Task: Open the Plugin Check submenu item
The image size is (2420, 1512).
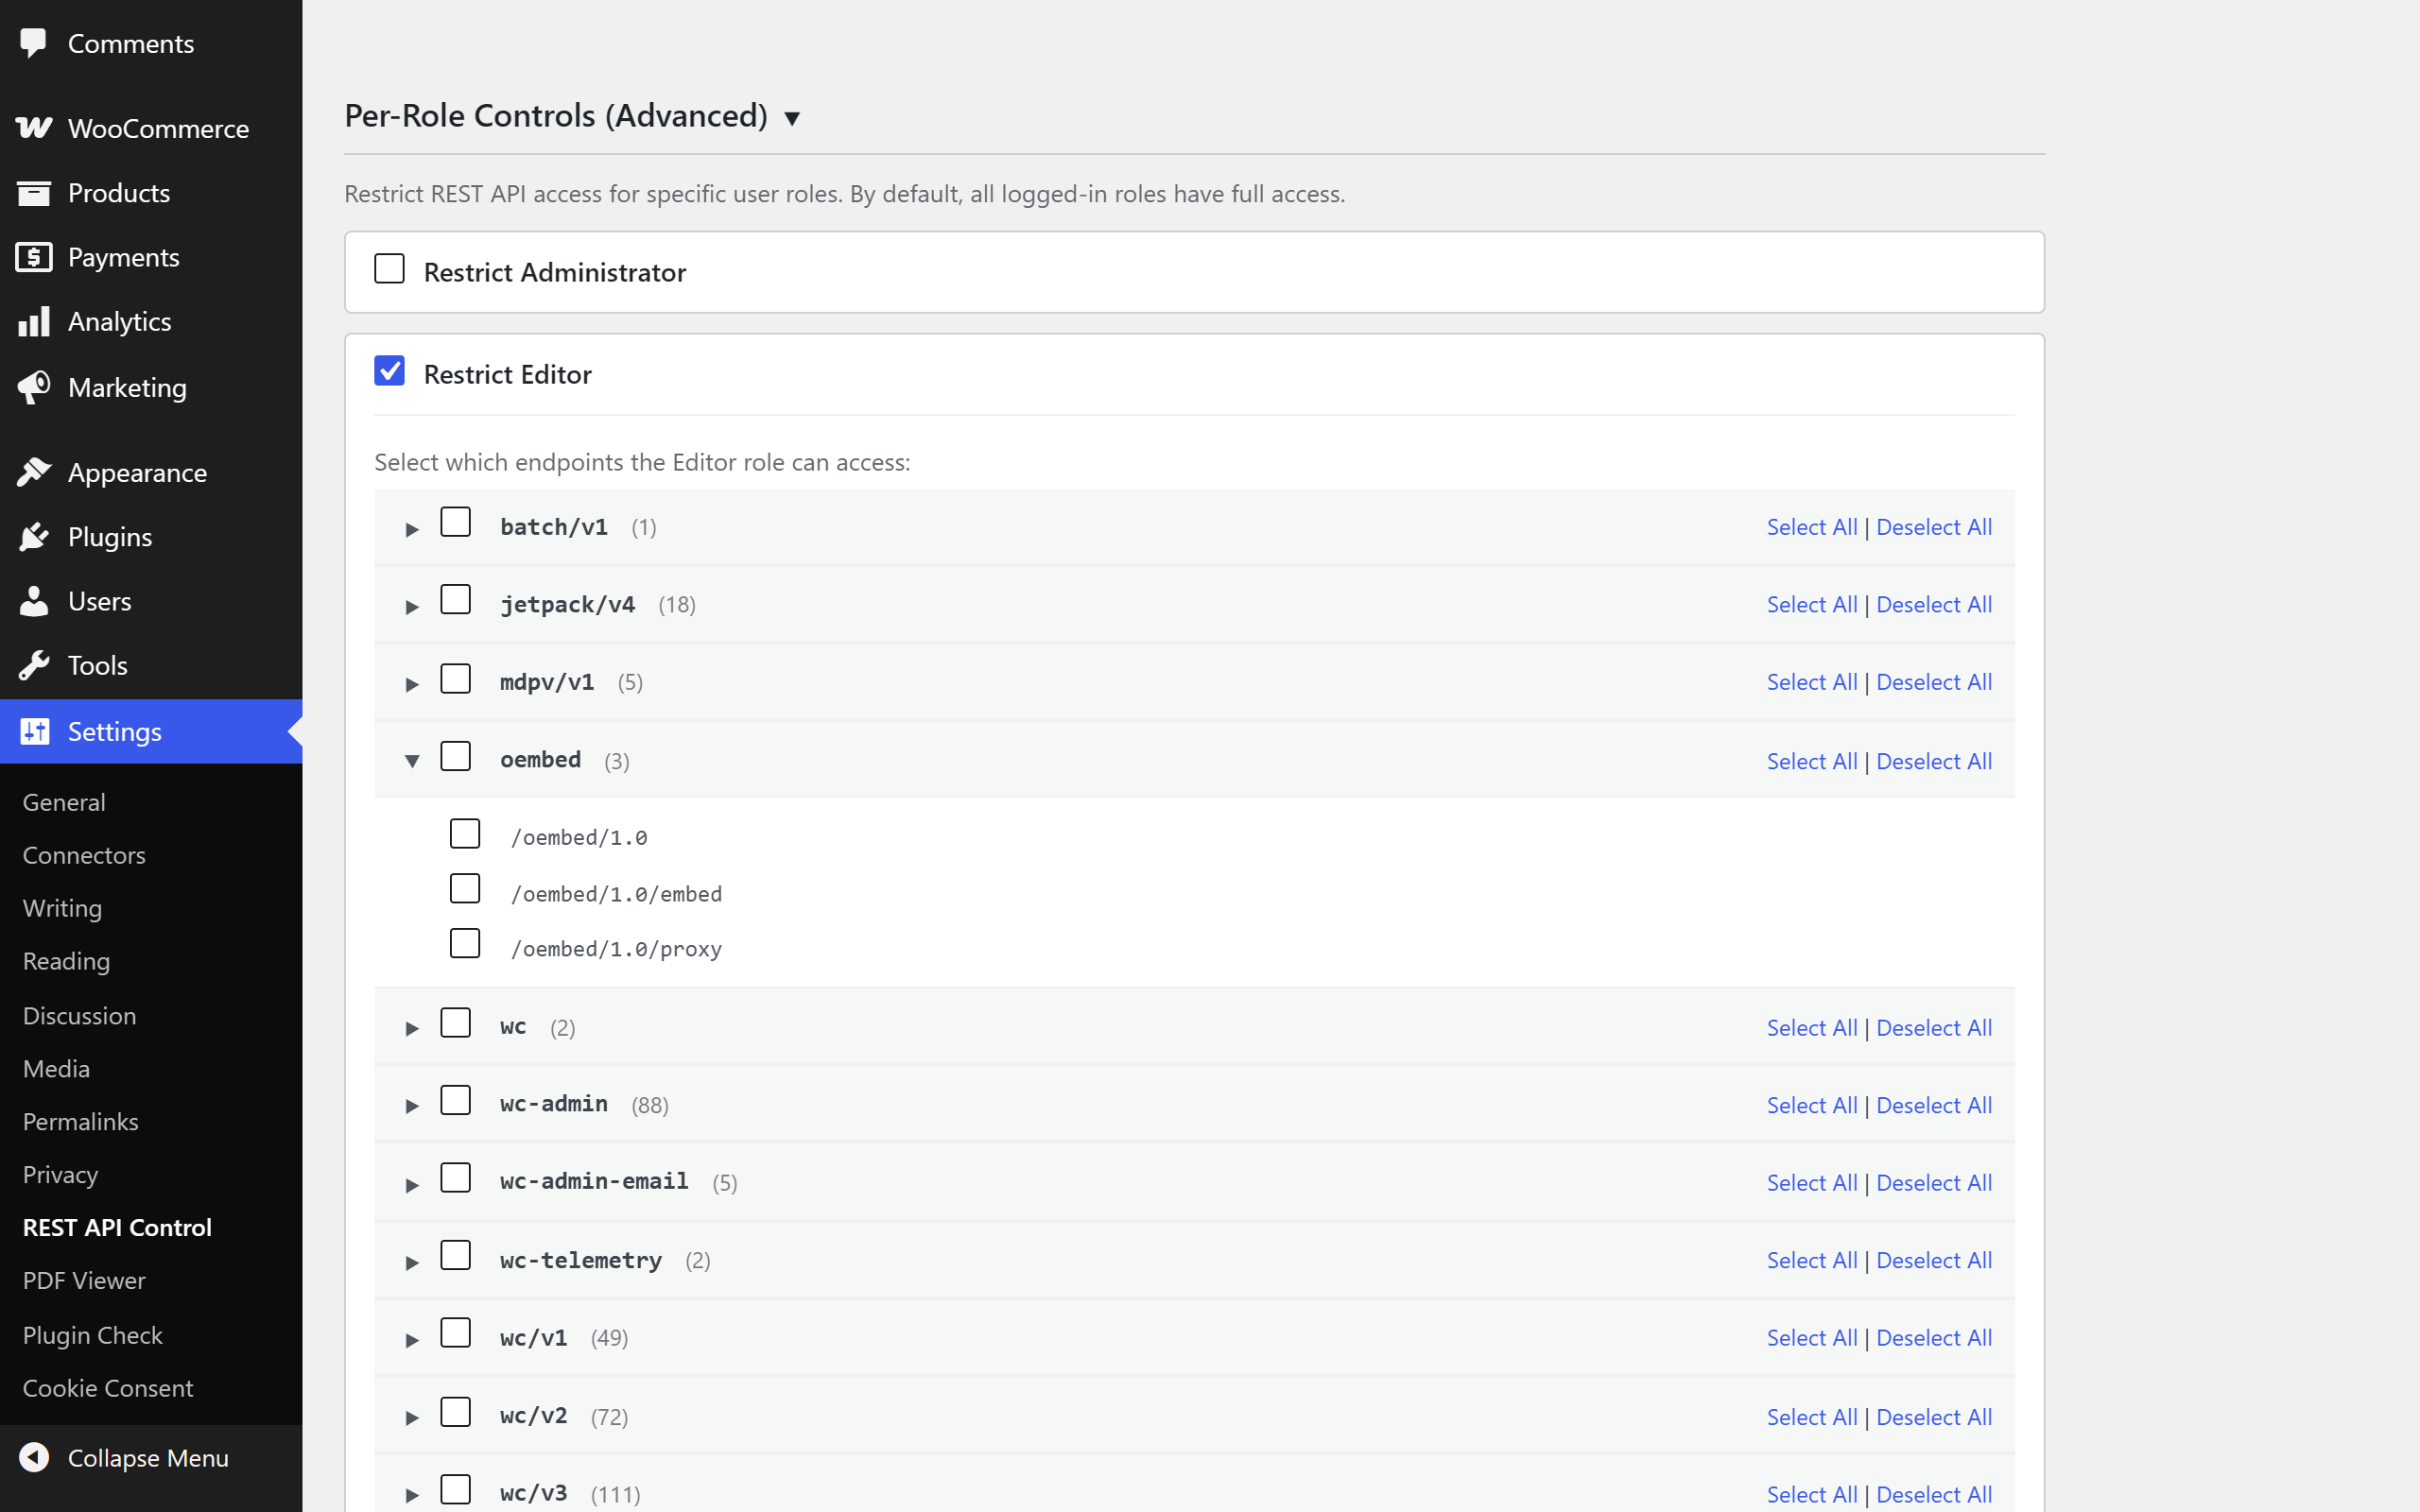Action: (92, 1335)
